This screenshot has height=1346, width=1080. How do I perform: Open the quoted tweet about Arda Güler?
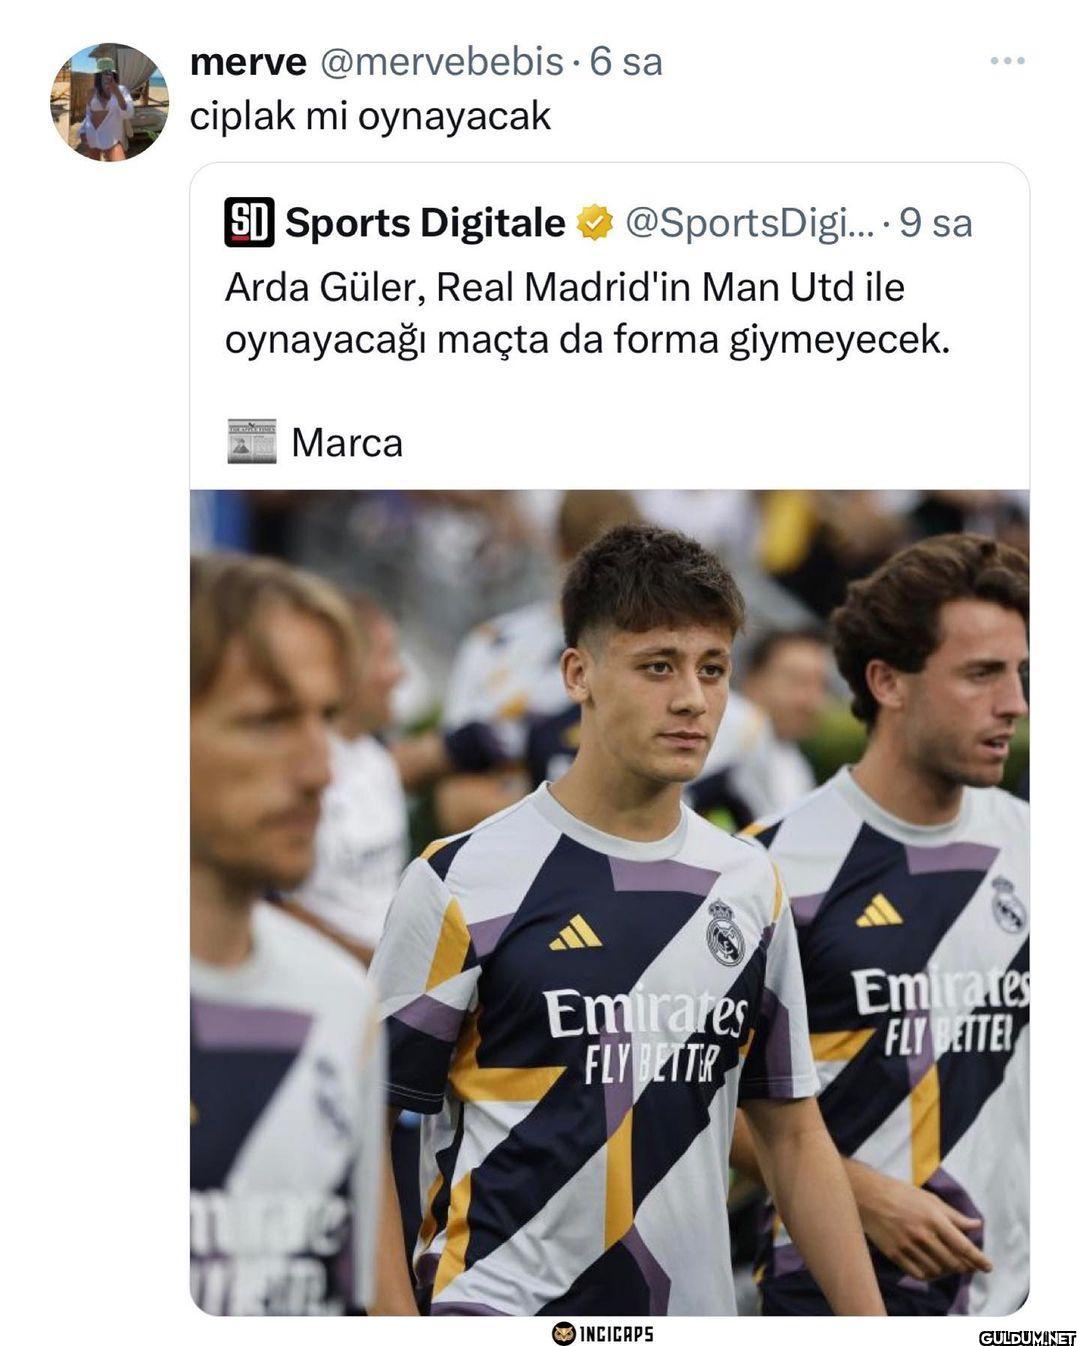[585, 314]
